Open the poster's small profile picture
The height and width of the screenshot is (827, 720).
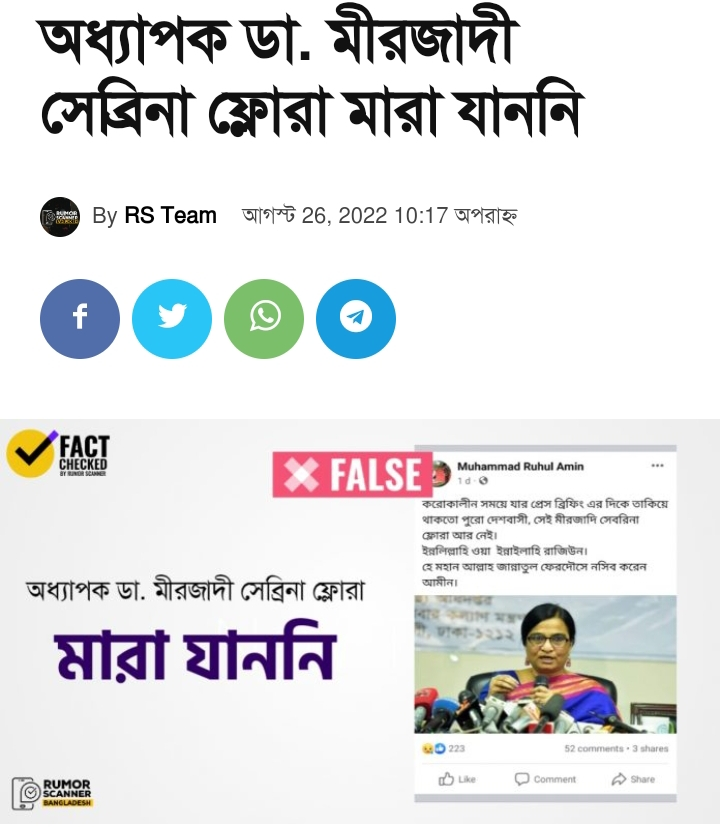(x=442, y=472)
